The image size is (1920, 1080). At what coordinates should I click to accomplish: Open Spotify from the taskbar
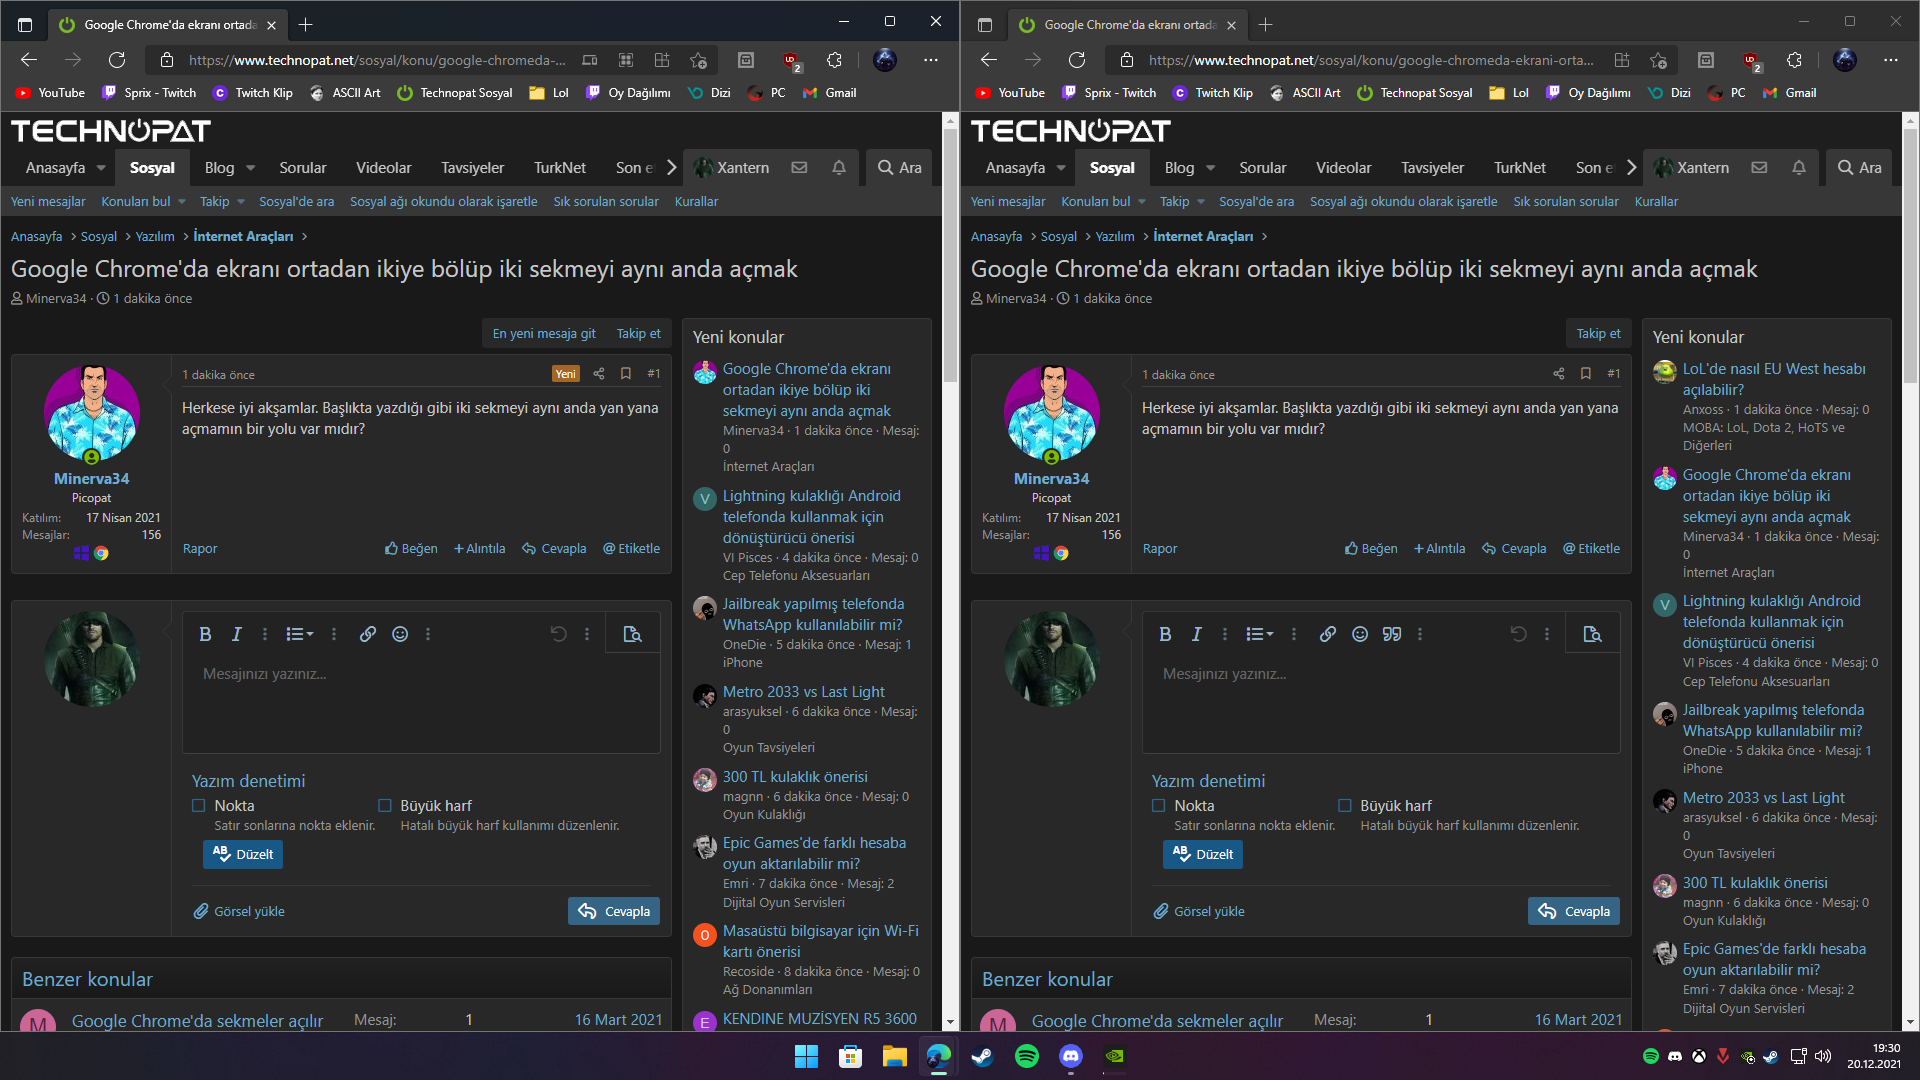(1026, 1056)
